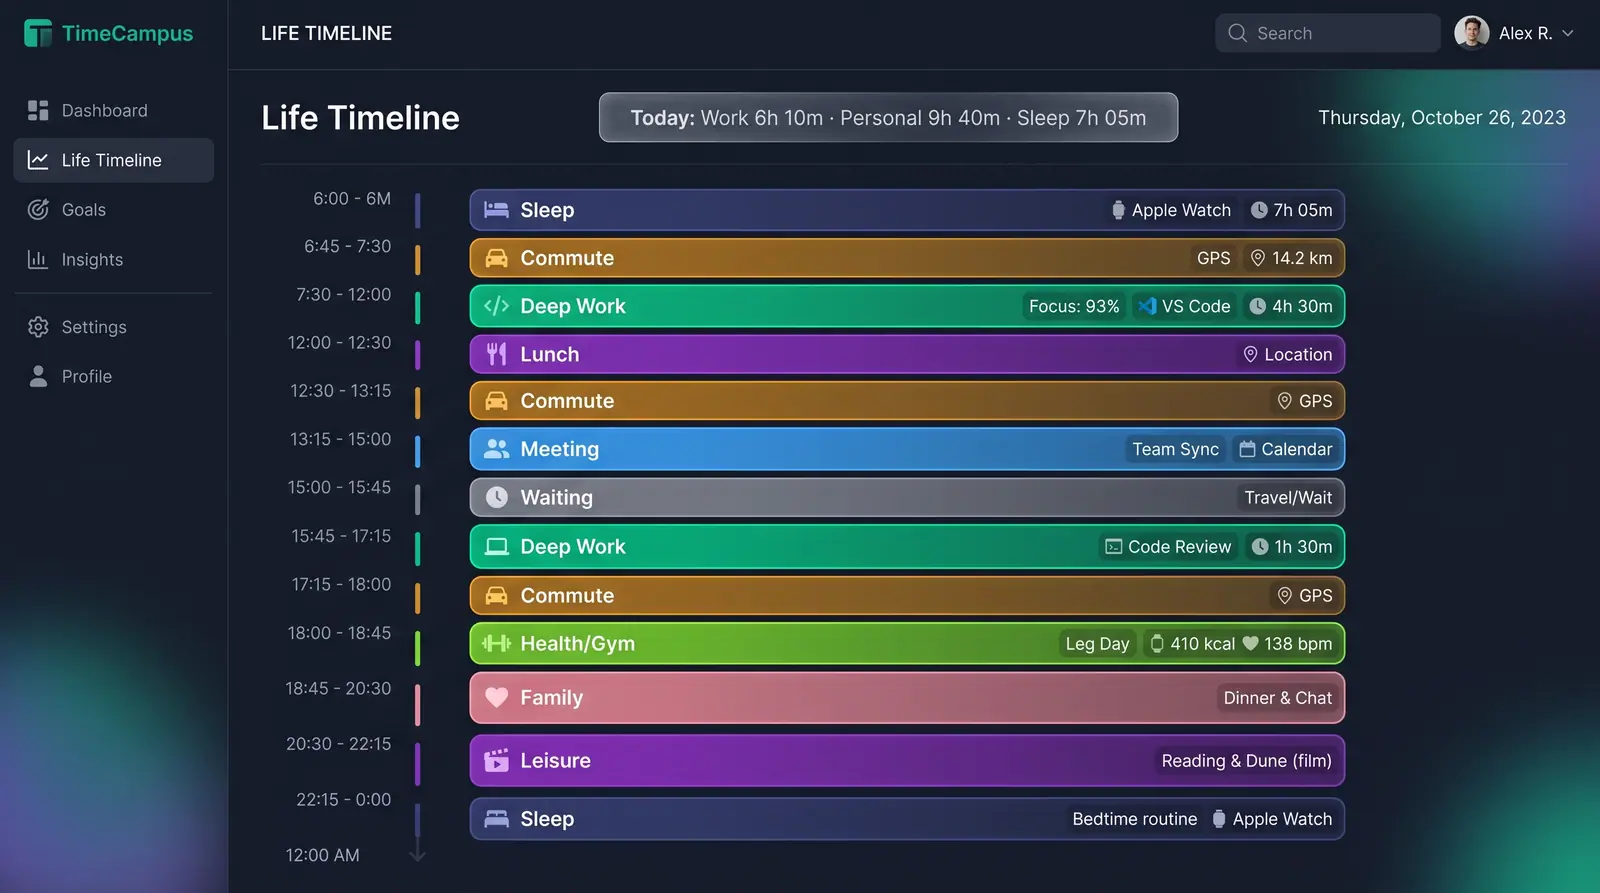The width and height of the screenshot is (1600, 893).
Task: Open the Waiting activity block
Action: [x=907, y=497]
